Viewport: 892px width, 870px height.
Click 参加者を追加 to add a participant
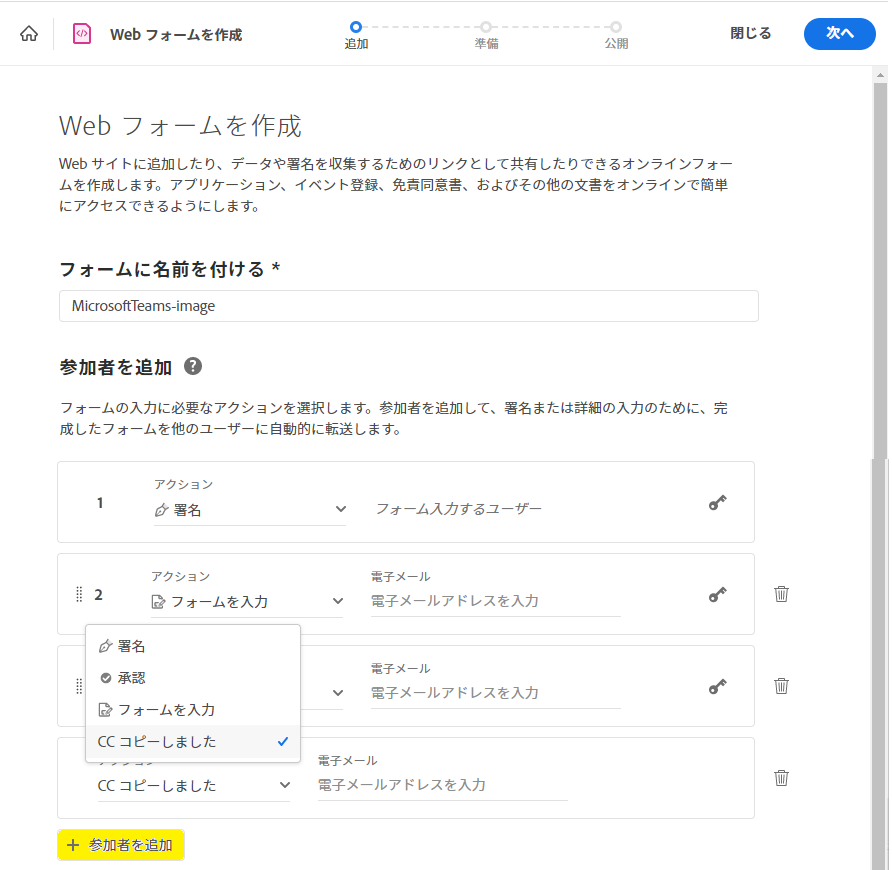tap(120, 845)
